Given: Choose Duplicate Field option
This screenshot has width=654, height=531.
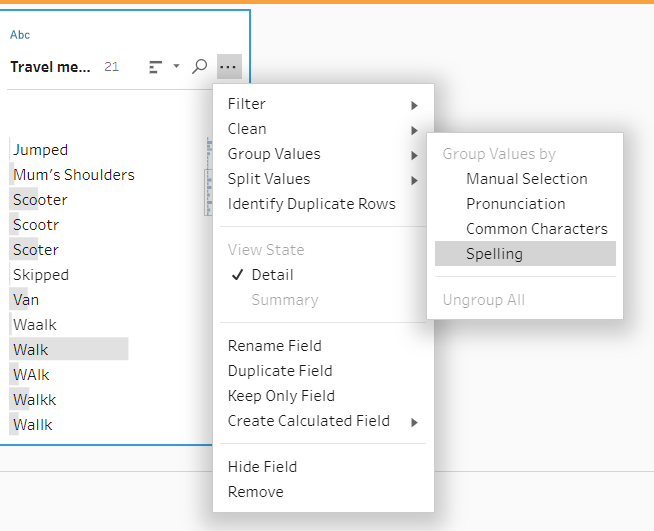Looking at the screenshot, I should click(280, 371).
